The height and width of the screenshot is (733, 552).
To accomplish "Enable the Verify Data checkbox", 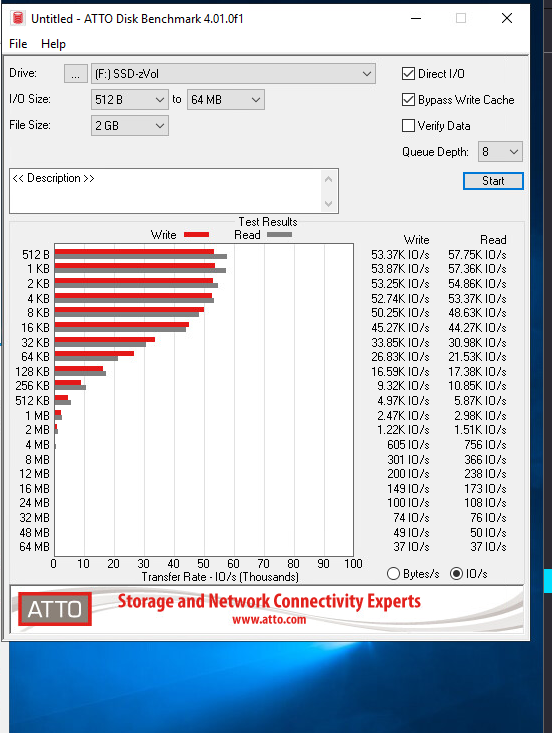I will coord(408,126).
